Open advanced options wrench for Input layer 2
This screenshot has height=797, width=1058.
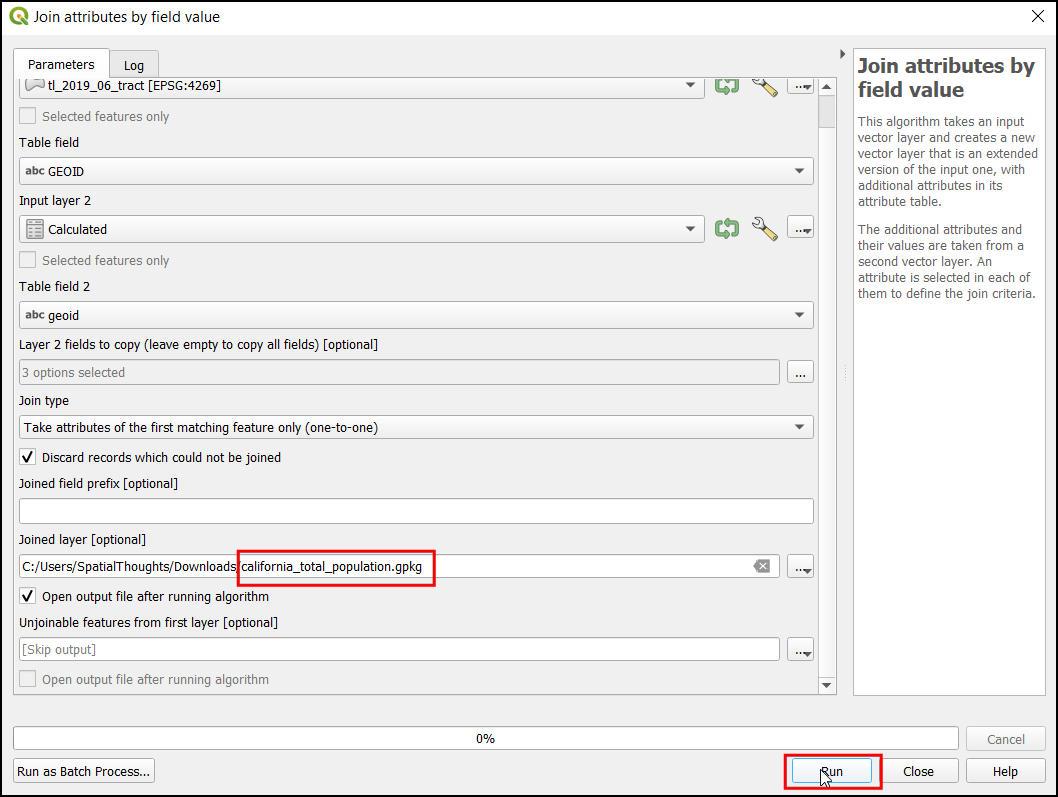[x=765, y=229]
